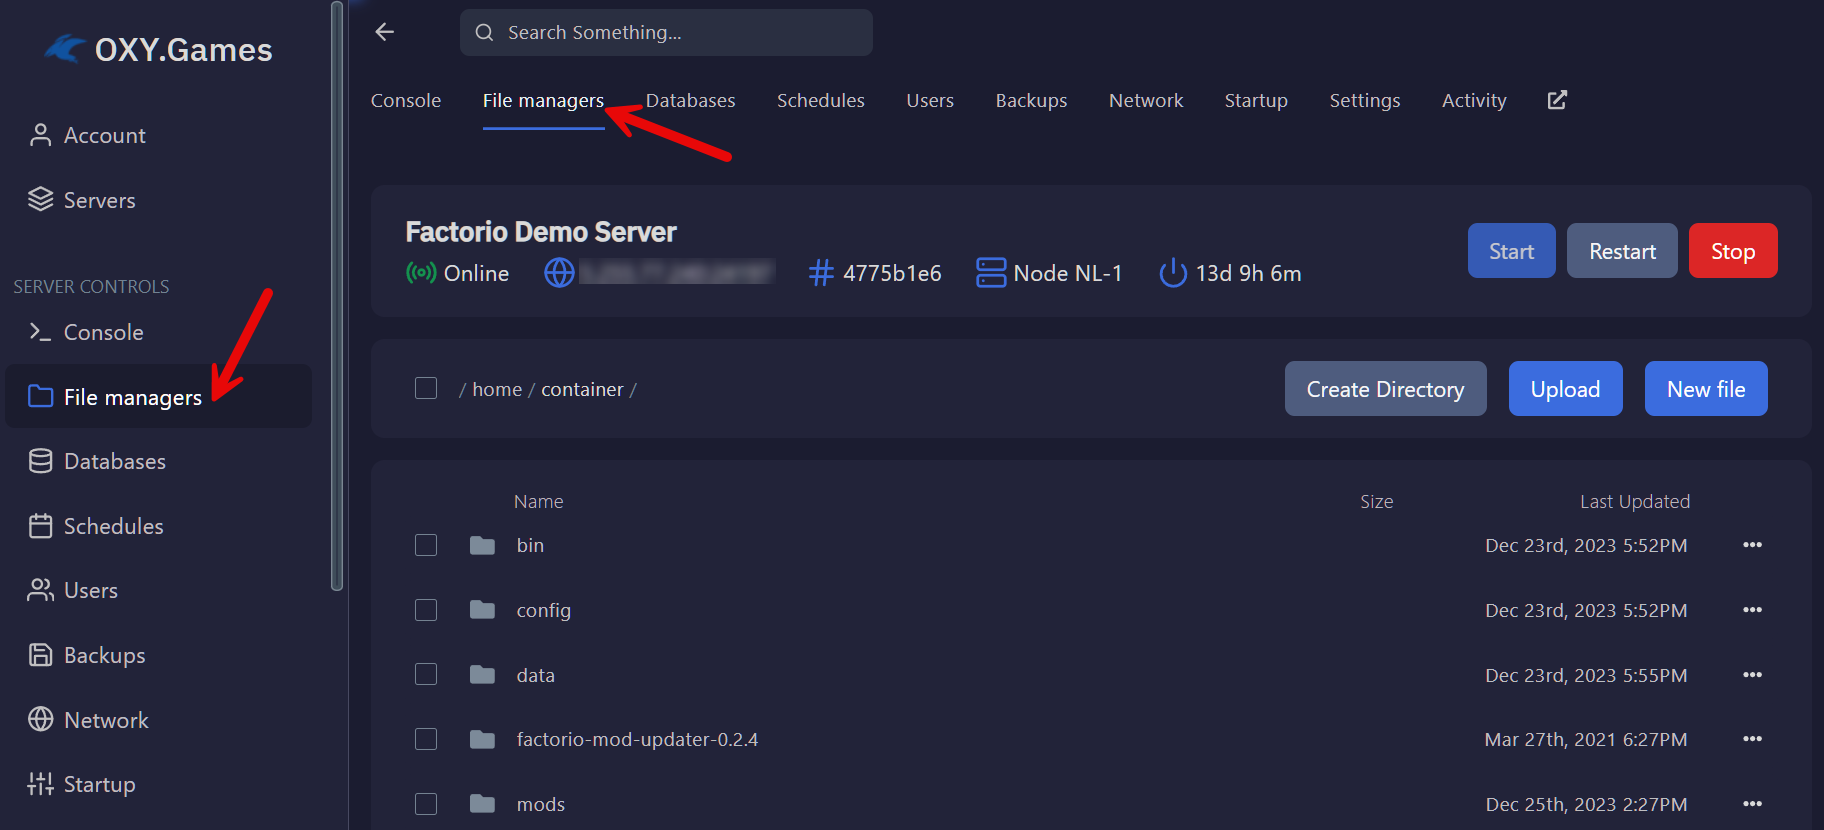The height and width of the screenshot is (830, 1824).
Task: Click the Databases cylinder icon in sidebar
Action: click(40, 461)
